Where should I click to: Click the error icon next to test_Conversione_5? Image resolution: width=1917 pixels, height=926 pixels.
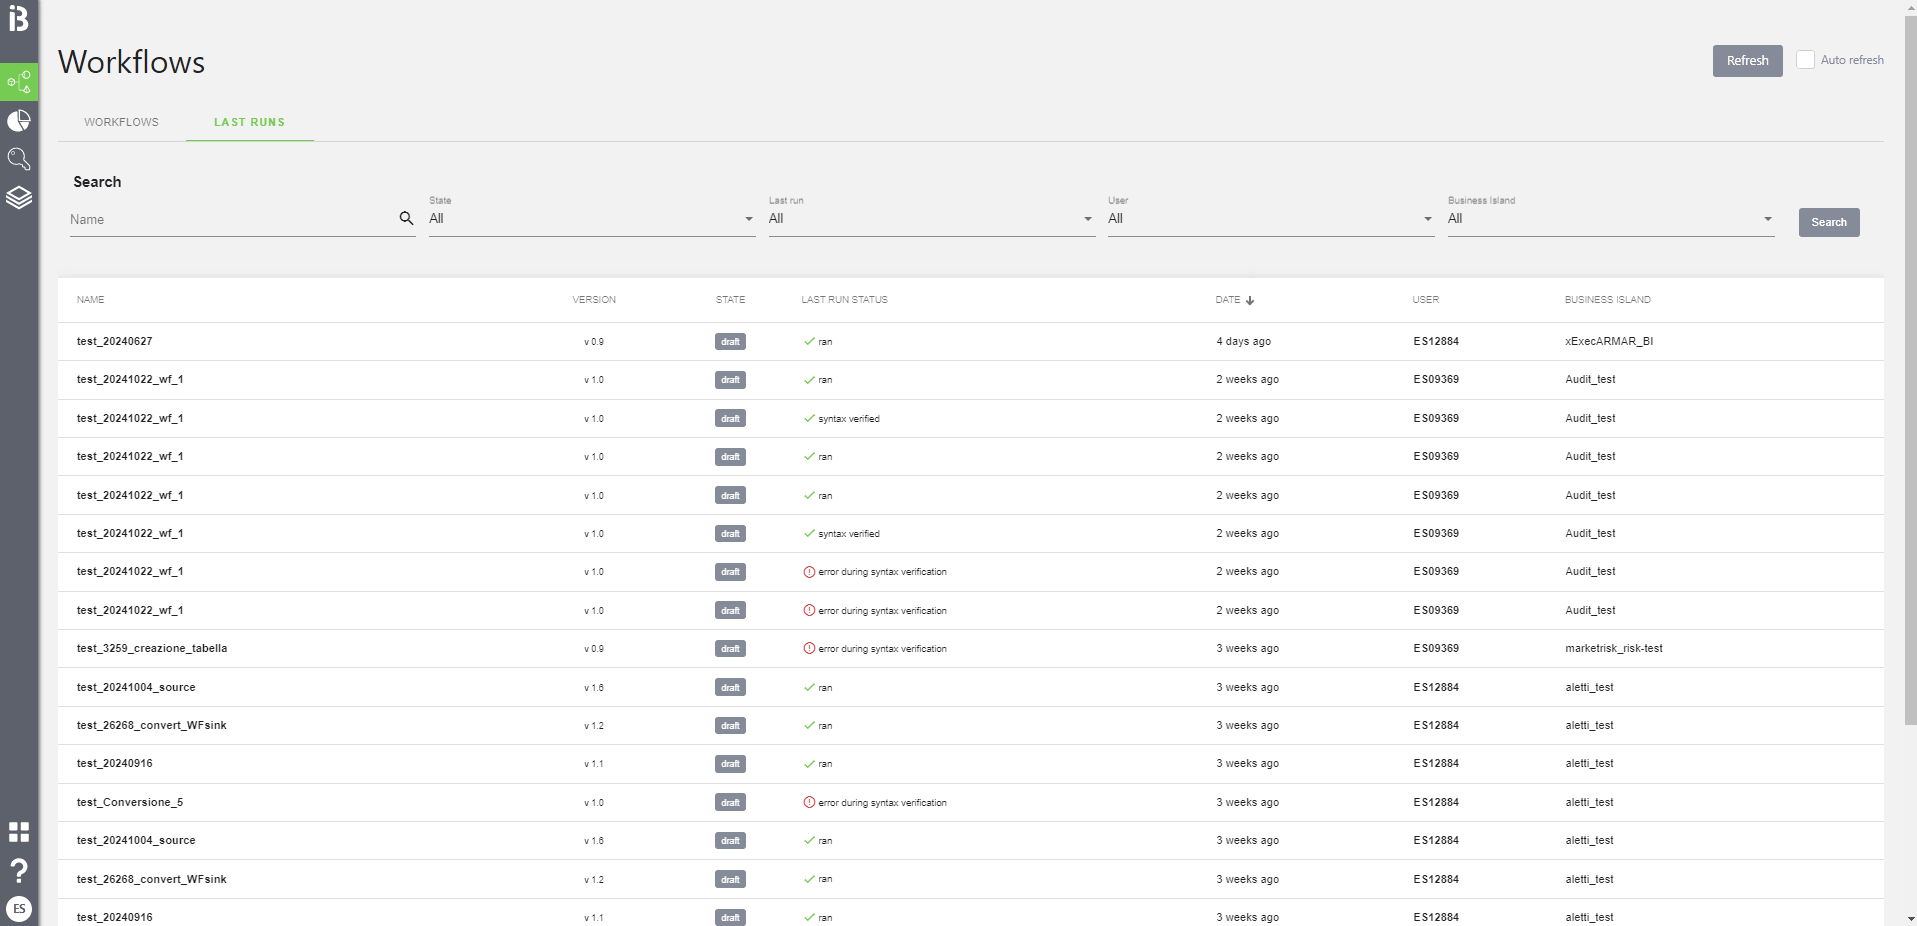coord(808,802)
